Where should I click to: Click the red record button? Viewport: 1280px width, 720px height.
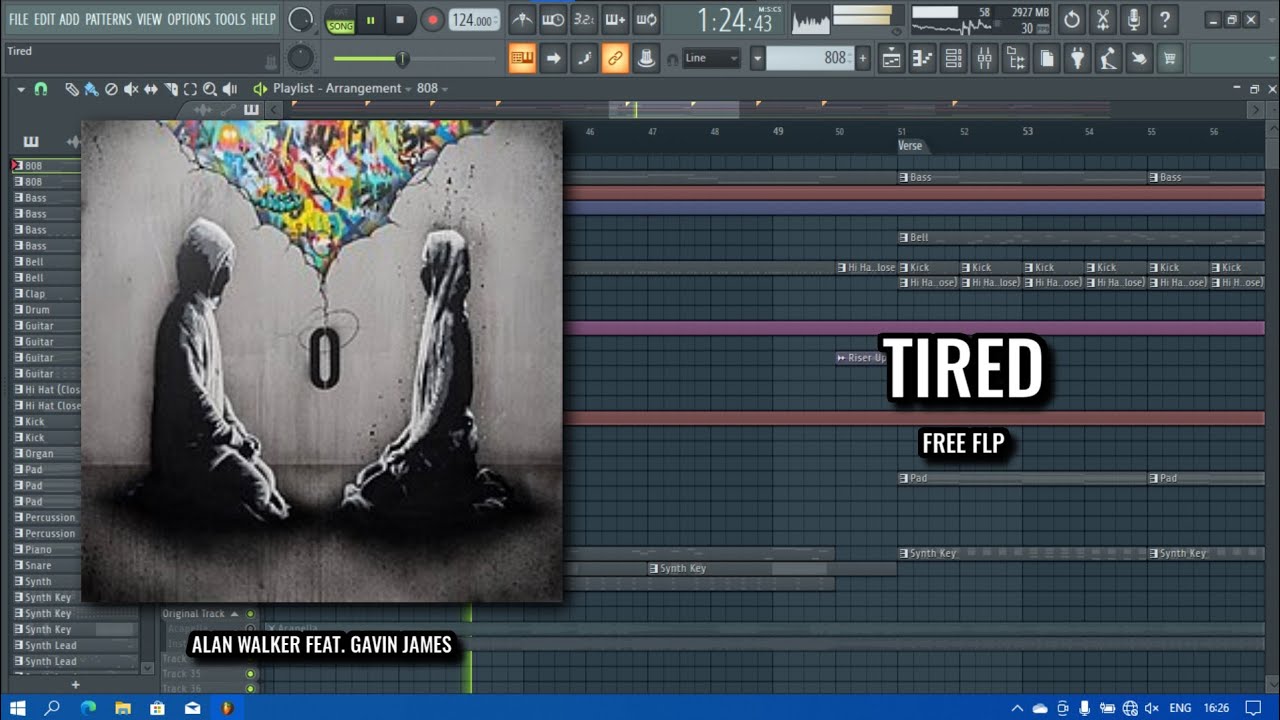click(432, 20)
